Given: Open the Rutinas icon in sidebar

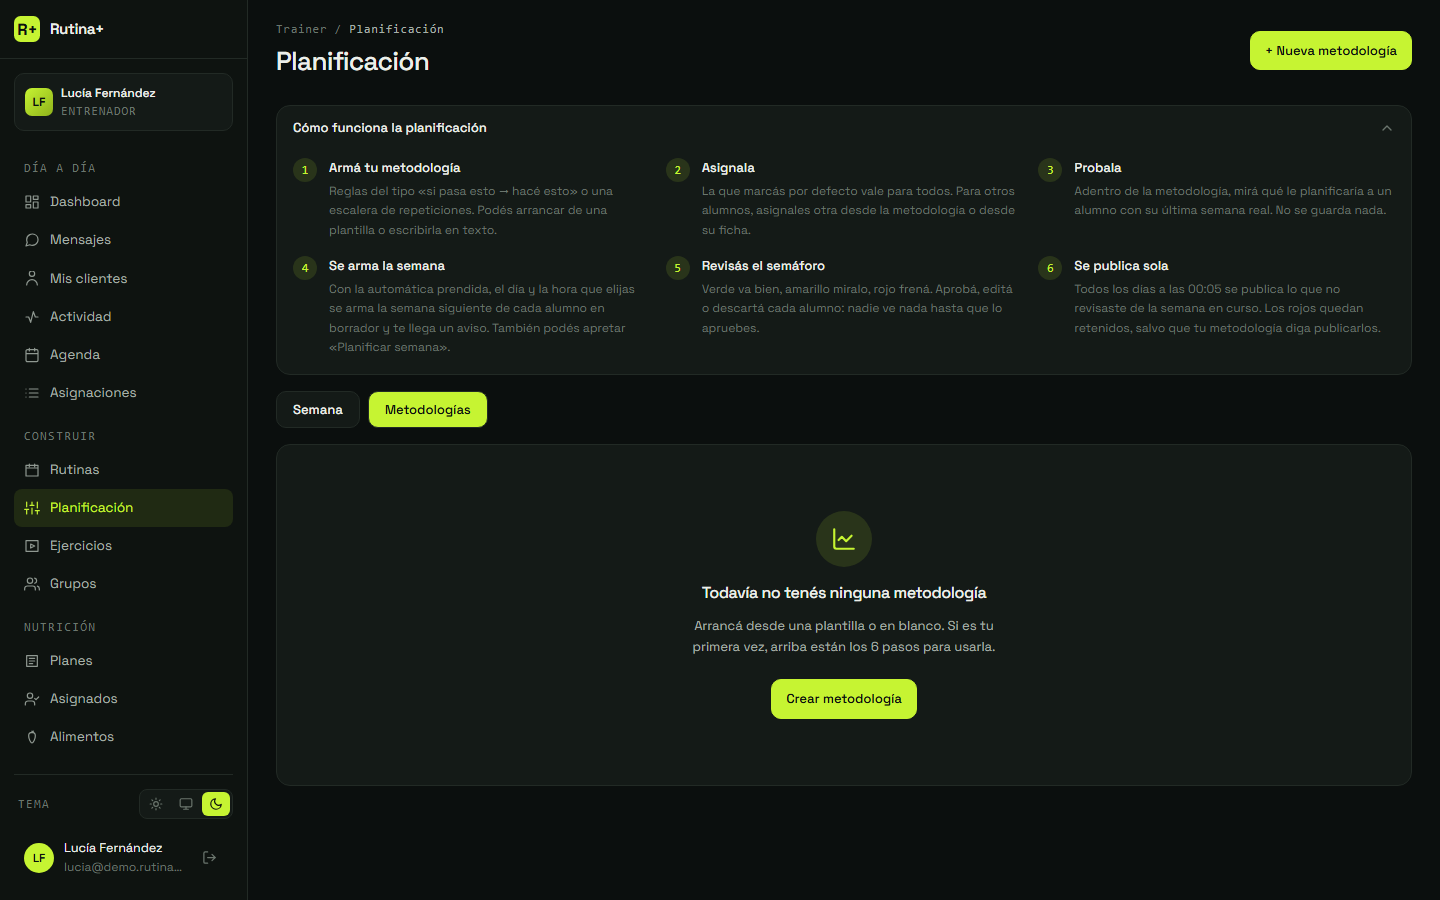Looking at the screenshot, I should click(32, 470).
